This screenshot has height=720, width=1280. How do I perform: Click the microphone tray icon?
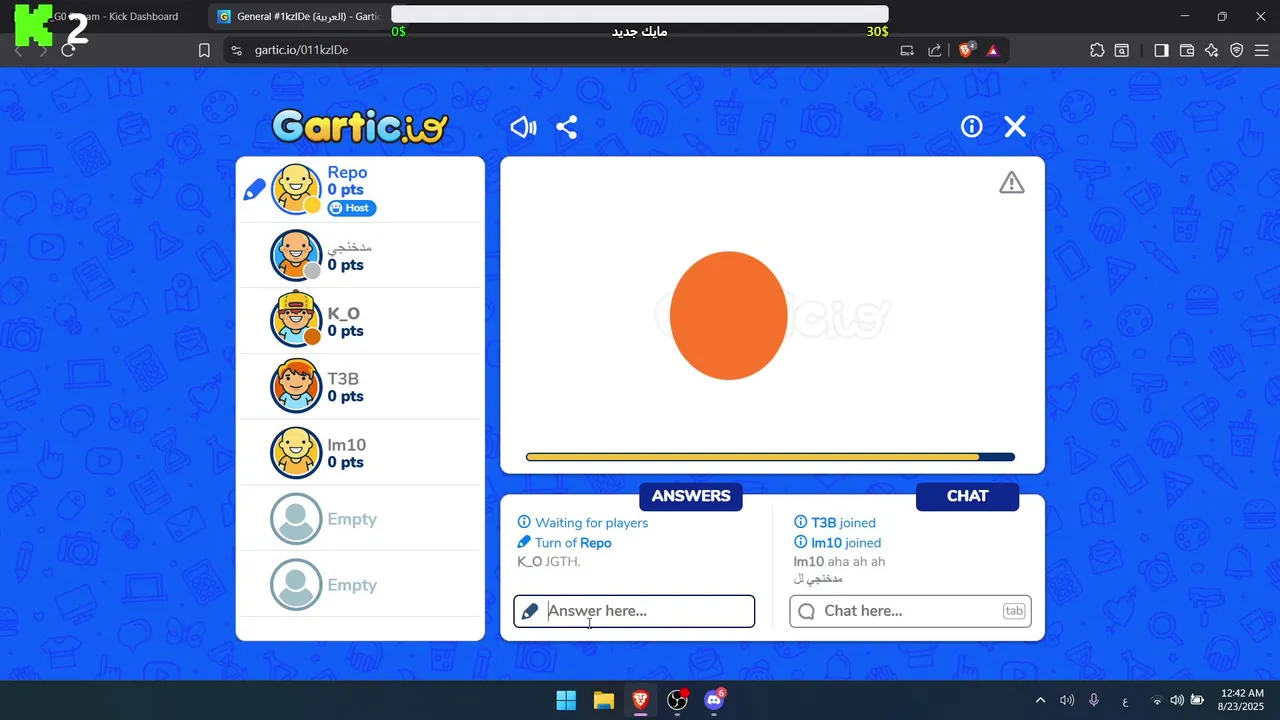[1094, 700]
